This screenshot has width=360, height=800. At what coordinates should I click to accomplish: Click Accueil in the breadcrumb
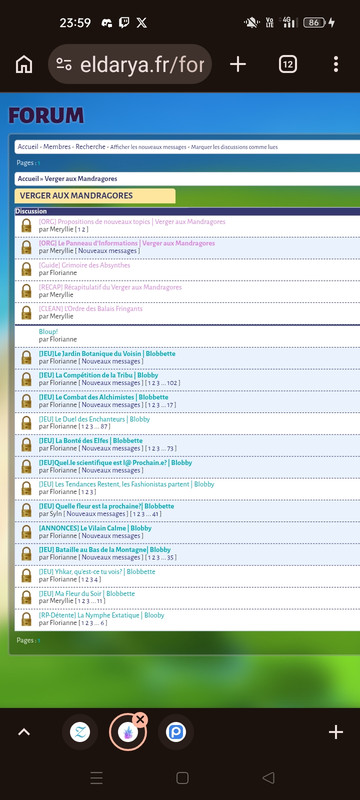pos(28,179)
